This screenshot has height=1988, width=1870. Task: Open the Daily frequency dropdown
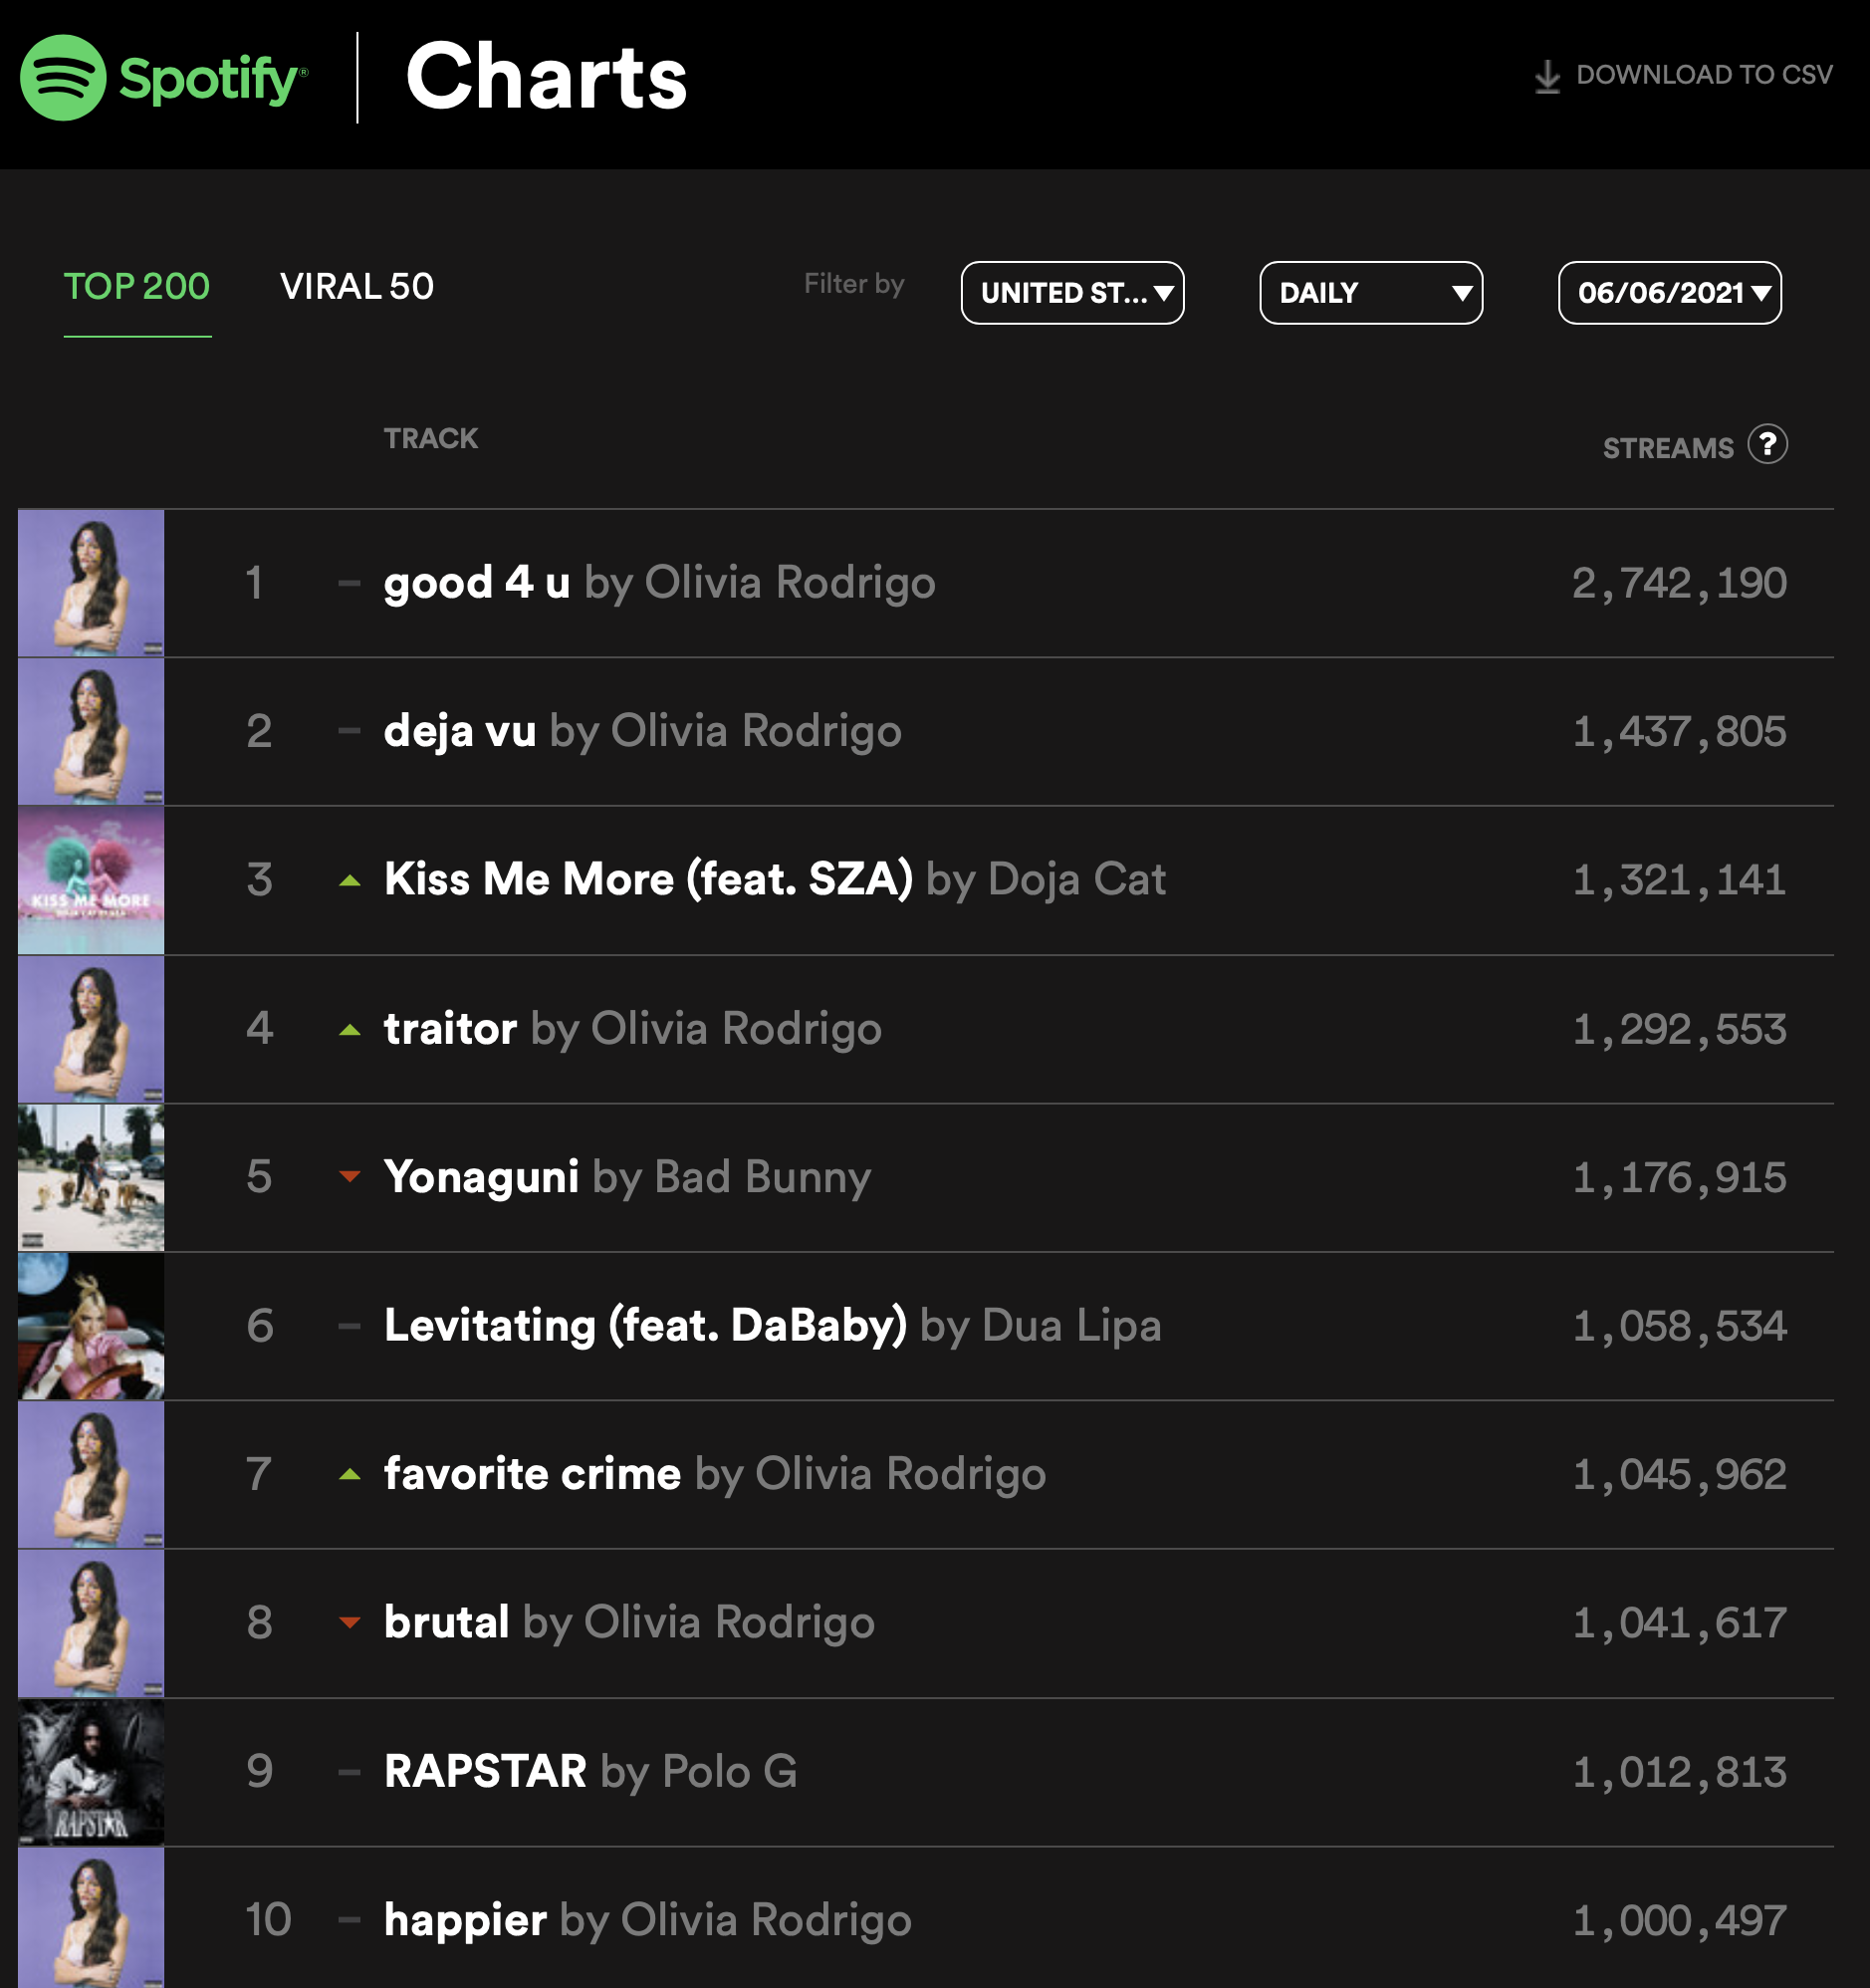click(x=1370, y=293)
